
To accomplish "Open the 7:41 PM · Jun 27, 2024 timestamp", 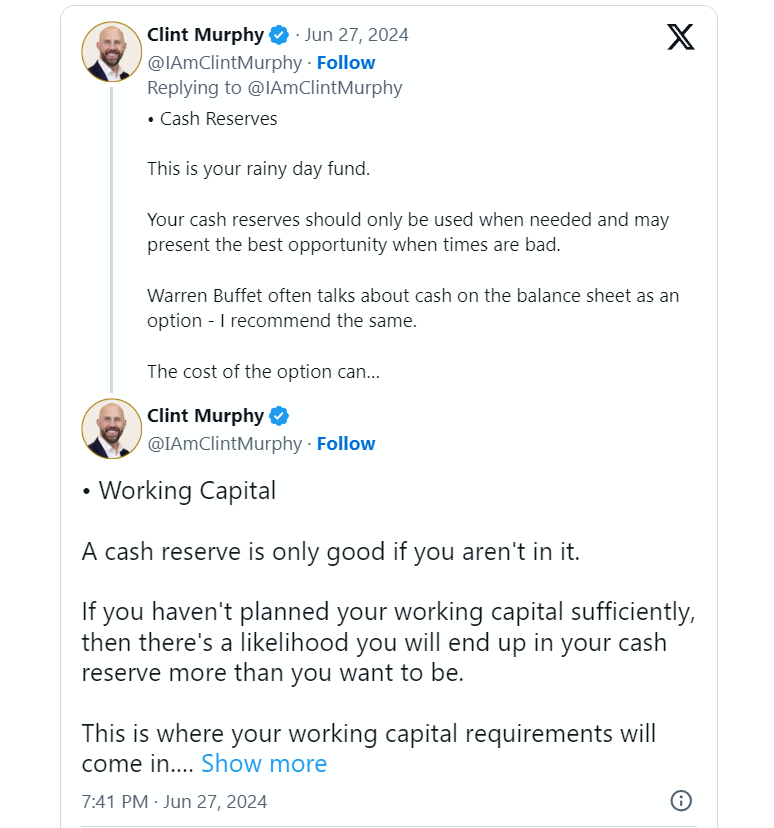I will click(x=174, y=802).
